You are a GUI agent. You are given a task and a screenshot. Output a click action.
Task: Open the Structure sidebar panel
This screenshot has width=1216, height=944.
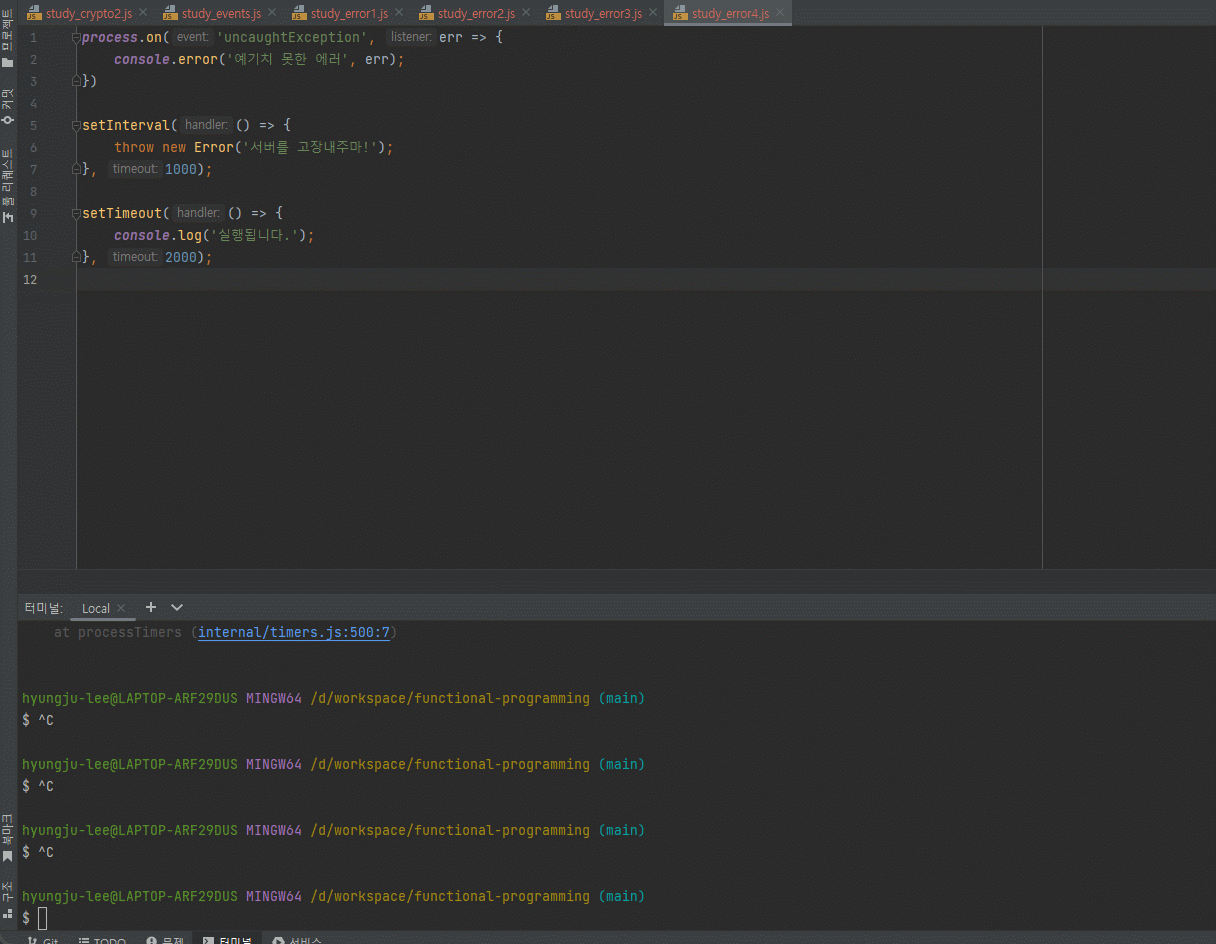(x=7, y=900)
